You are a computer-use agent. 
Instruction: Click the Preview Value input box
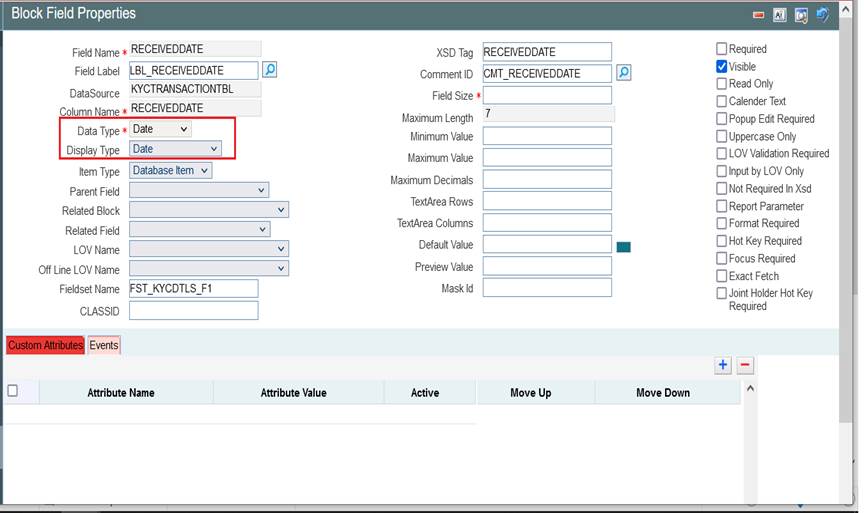tap(547, 266)
